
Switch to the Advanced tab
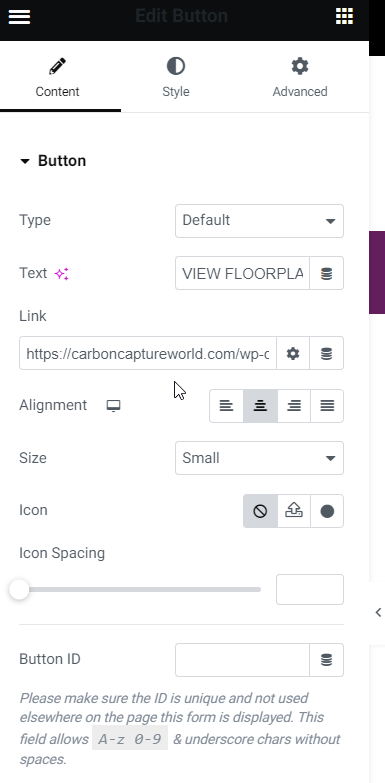(x=300, y=77)
